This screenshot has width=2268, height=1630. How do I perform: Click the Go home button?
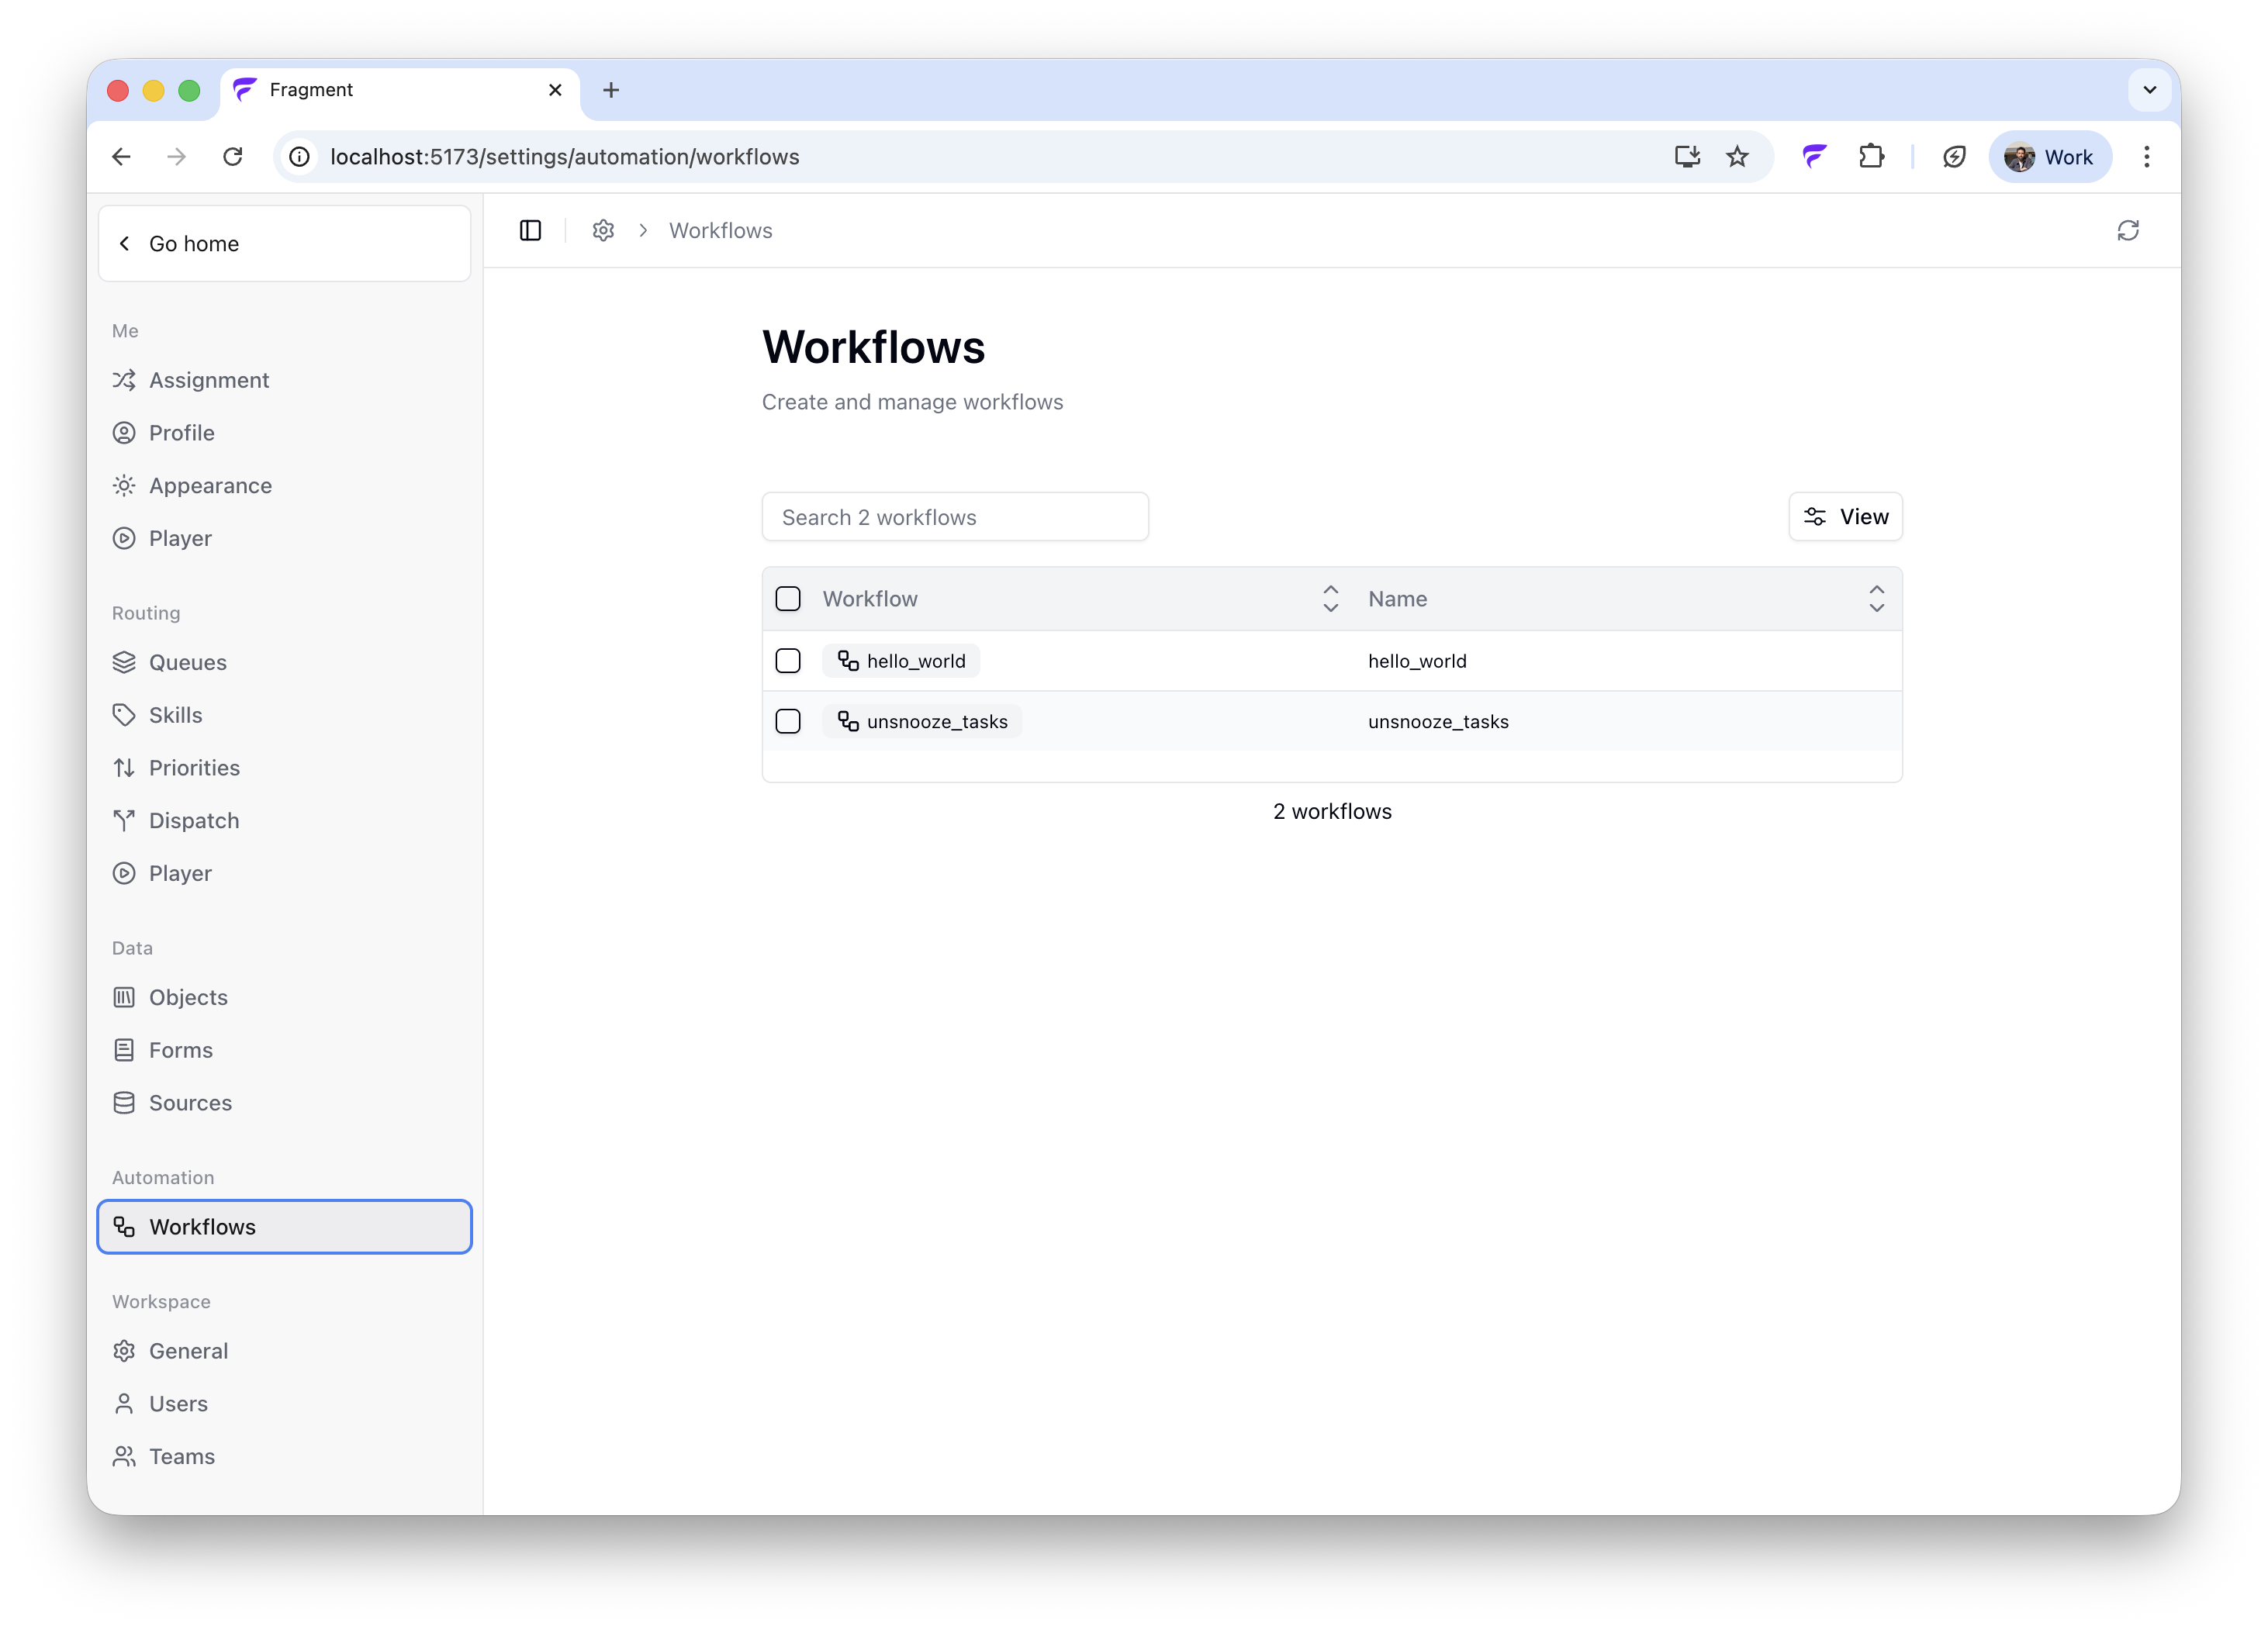[x=284, y=244]
